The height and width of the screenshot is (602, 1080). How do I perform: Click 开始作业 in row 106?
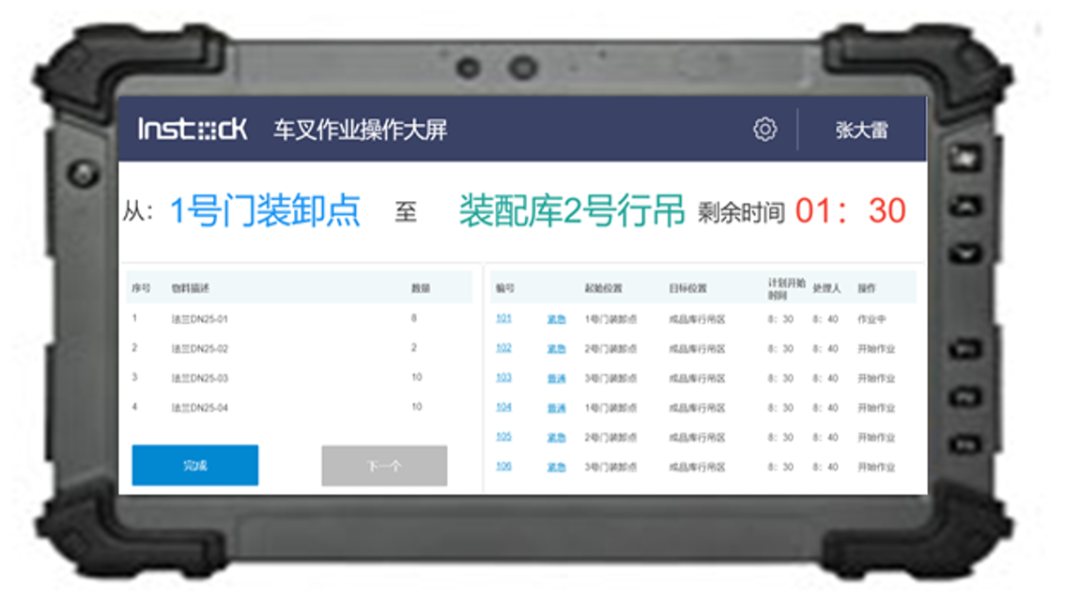[x=875, y=468]
